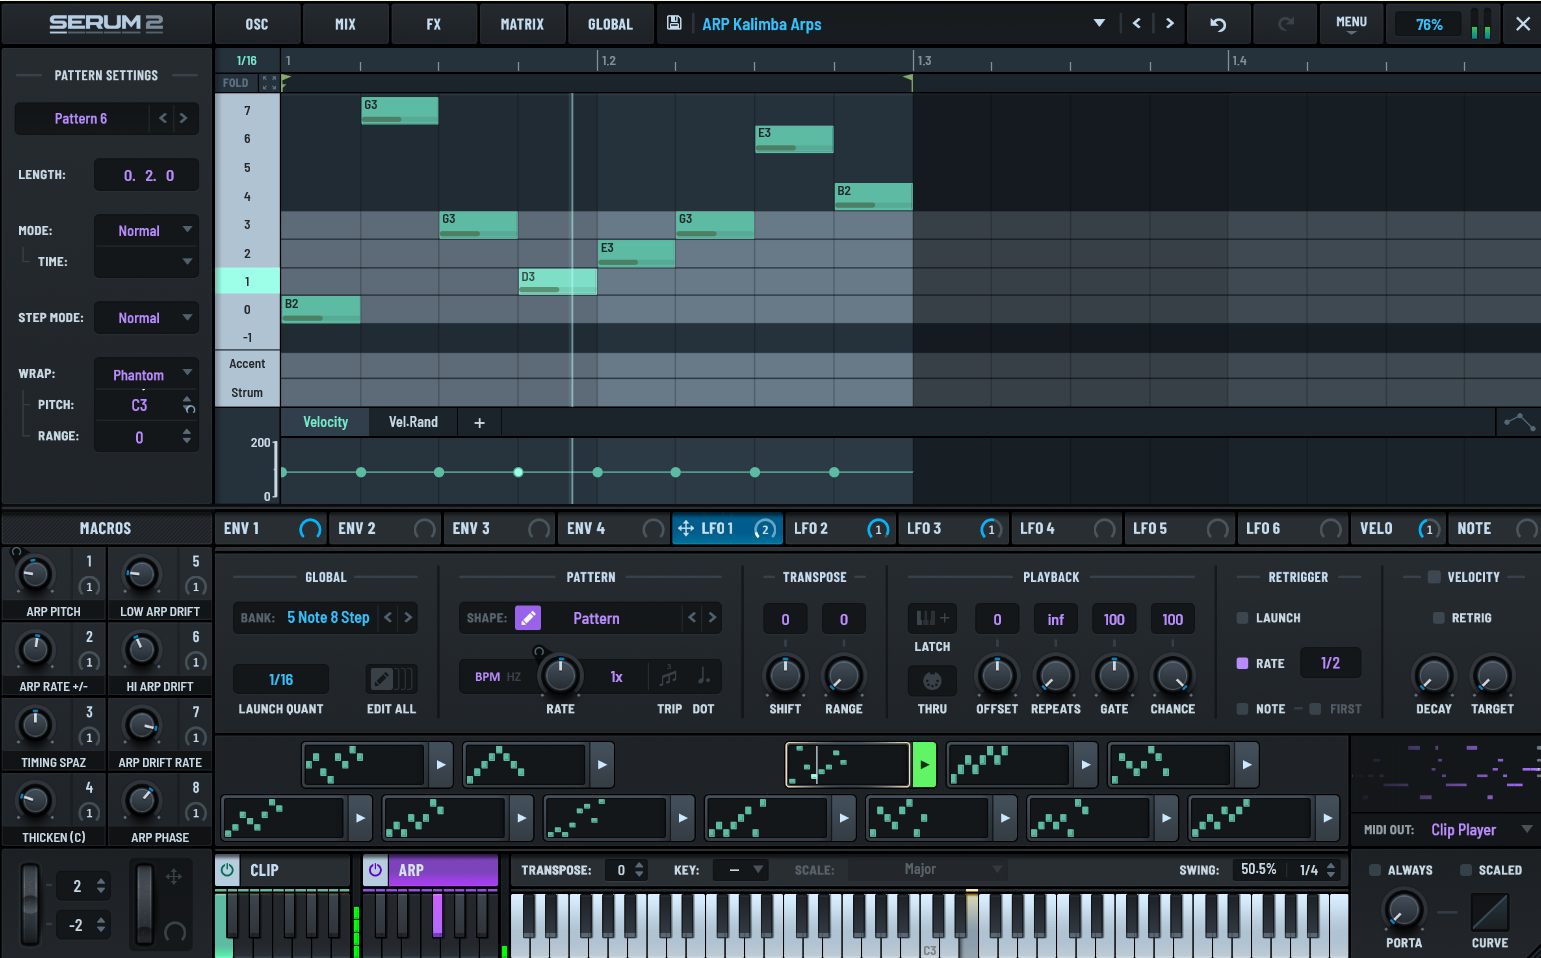Screen dimensions: 1541x958
Task: Click the green play arrow on the highlighted pattern thumbnail
Action: 923,764
